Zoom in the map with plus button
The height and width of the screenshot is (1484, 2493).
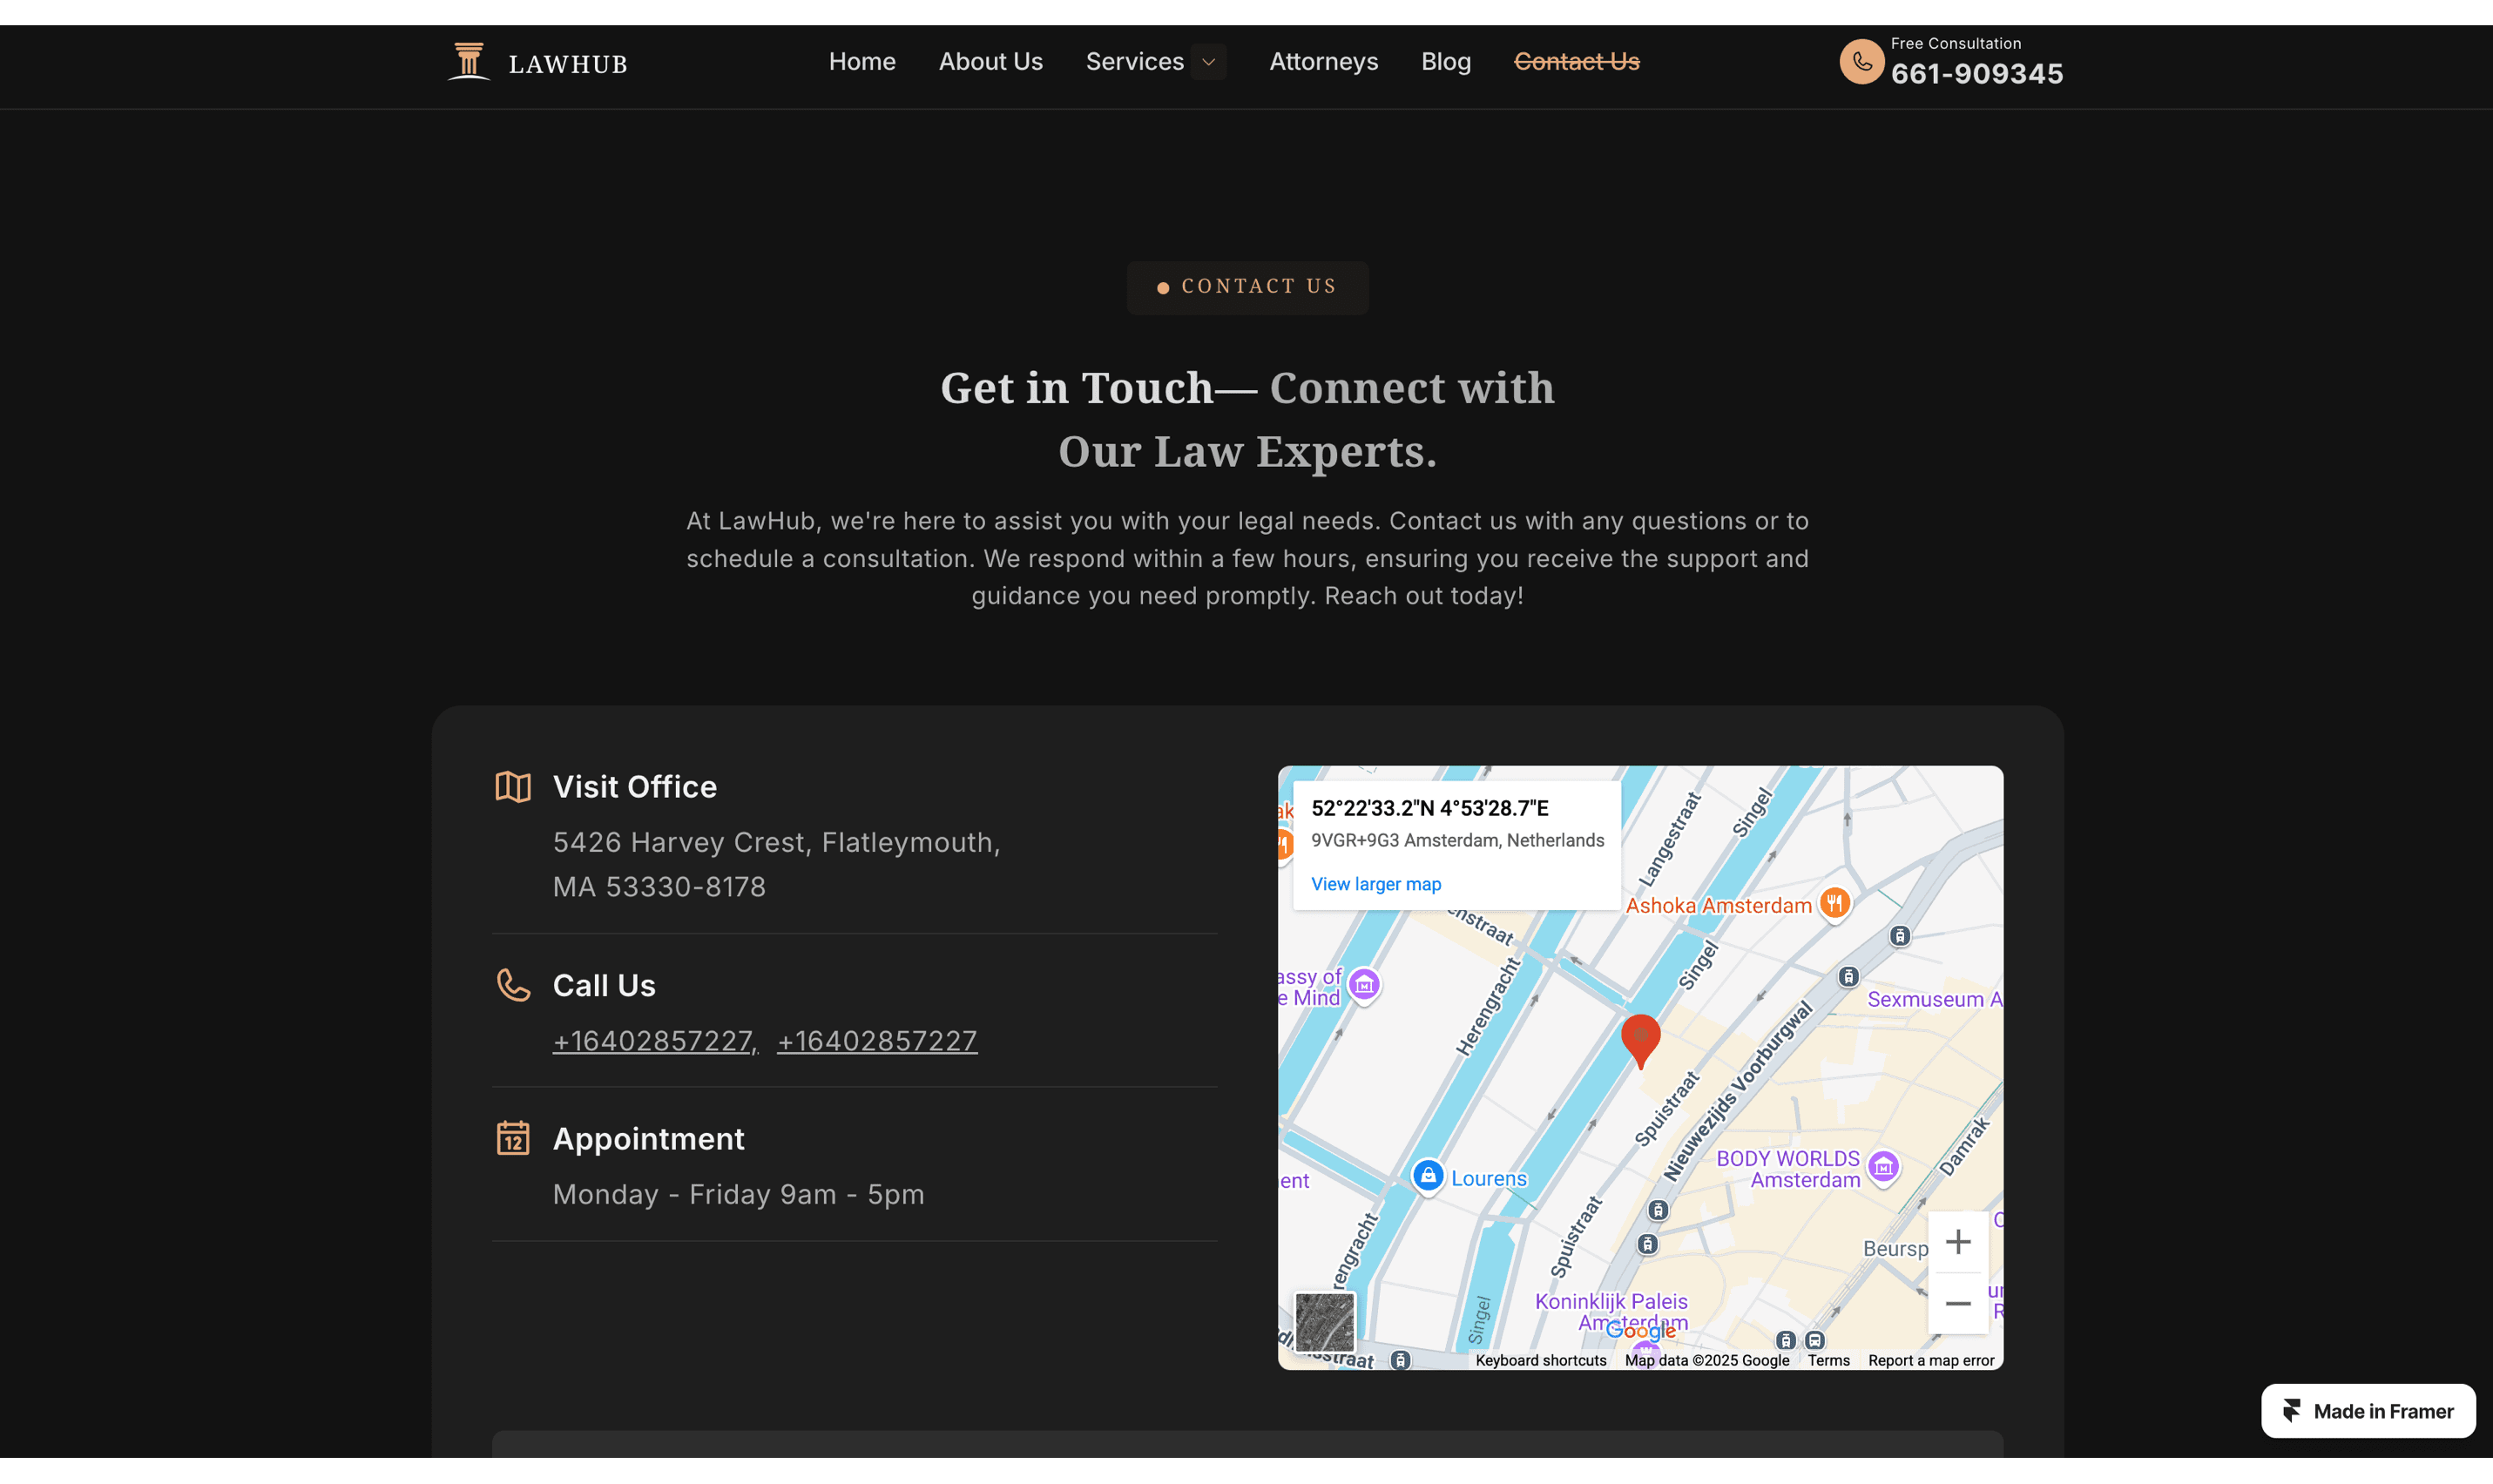1957,1242
